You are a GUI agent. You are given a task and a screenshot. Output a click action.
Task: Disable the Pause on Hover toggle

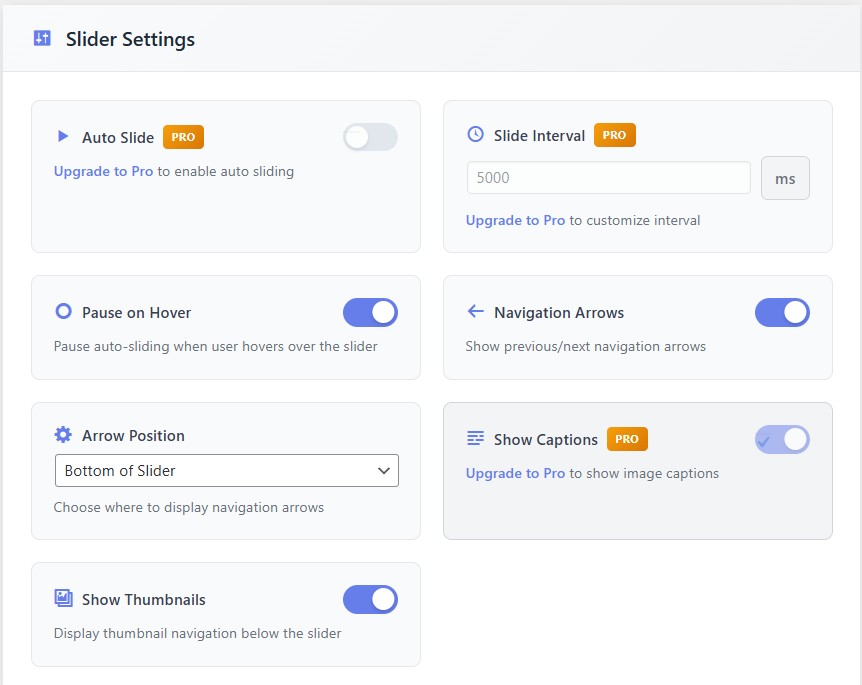click(370, 312)
